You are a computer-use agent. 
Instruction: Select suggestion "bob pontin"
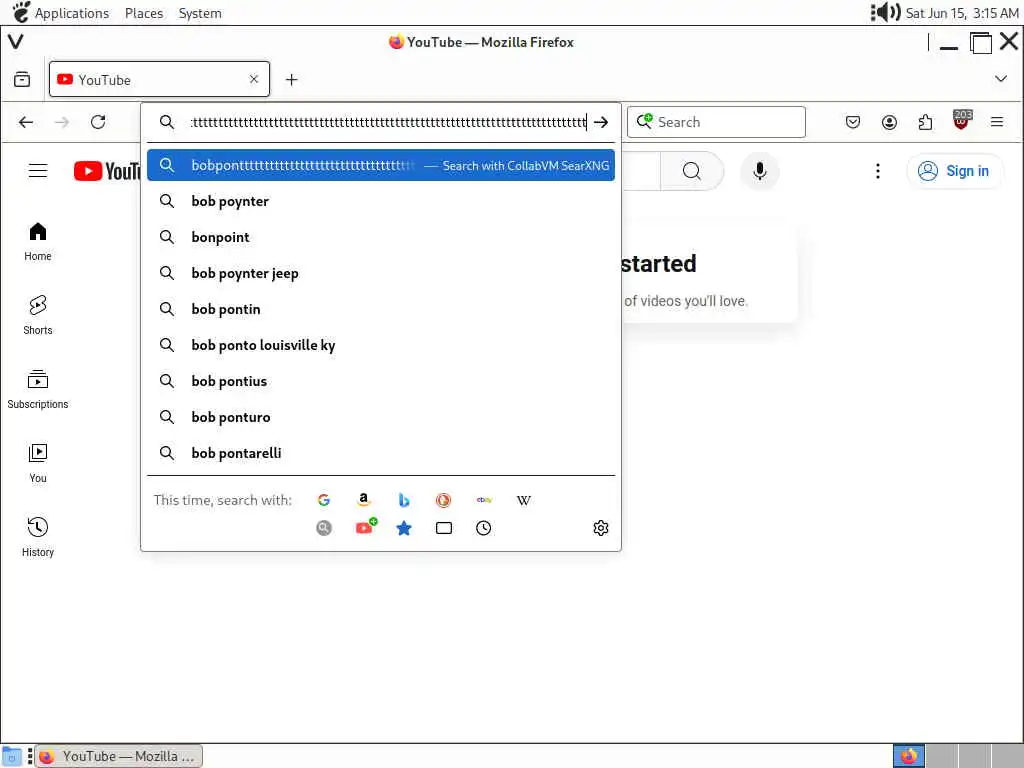(x=381, y=309)
